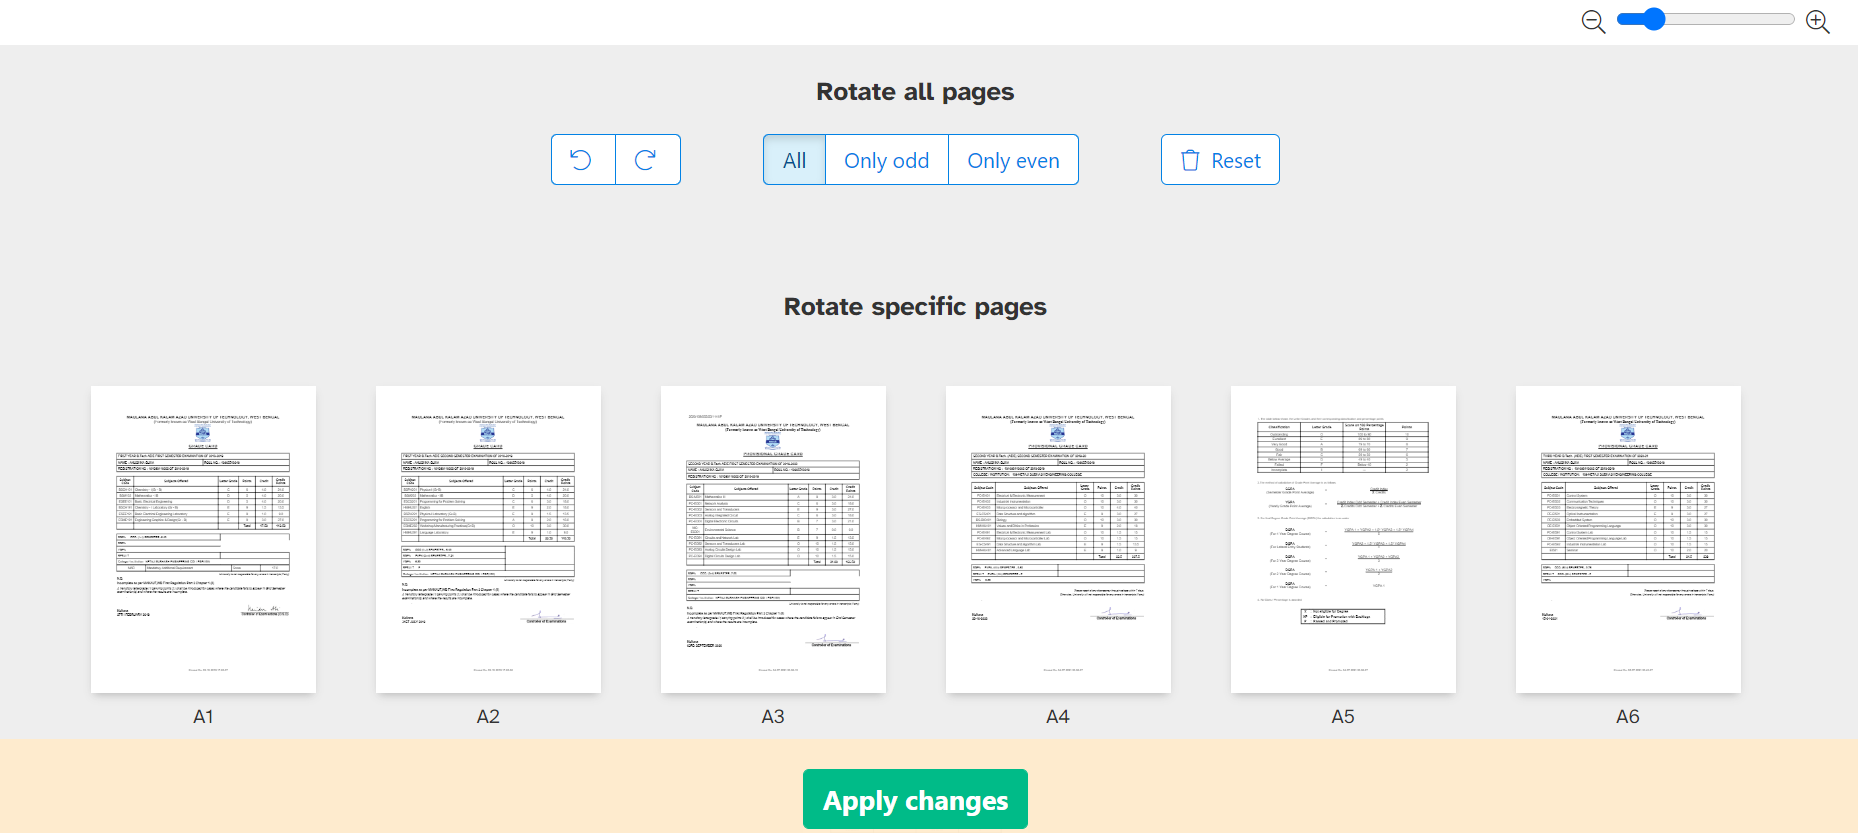Select the Only even pages option

(x=1013, y=160)
